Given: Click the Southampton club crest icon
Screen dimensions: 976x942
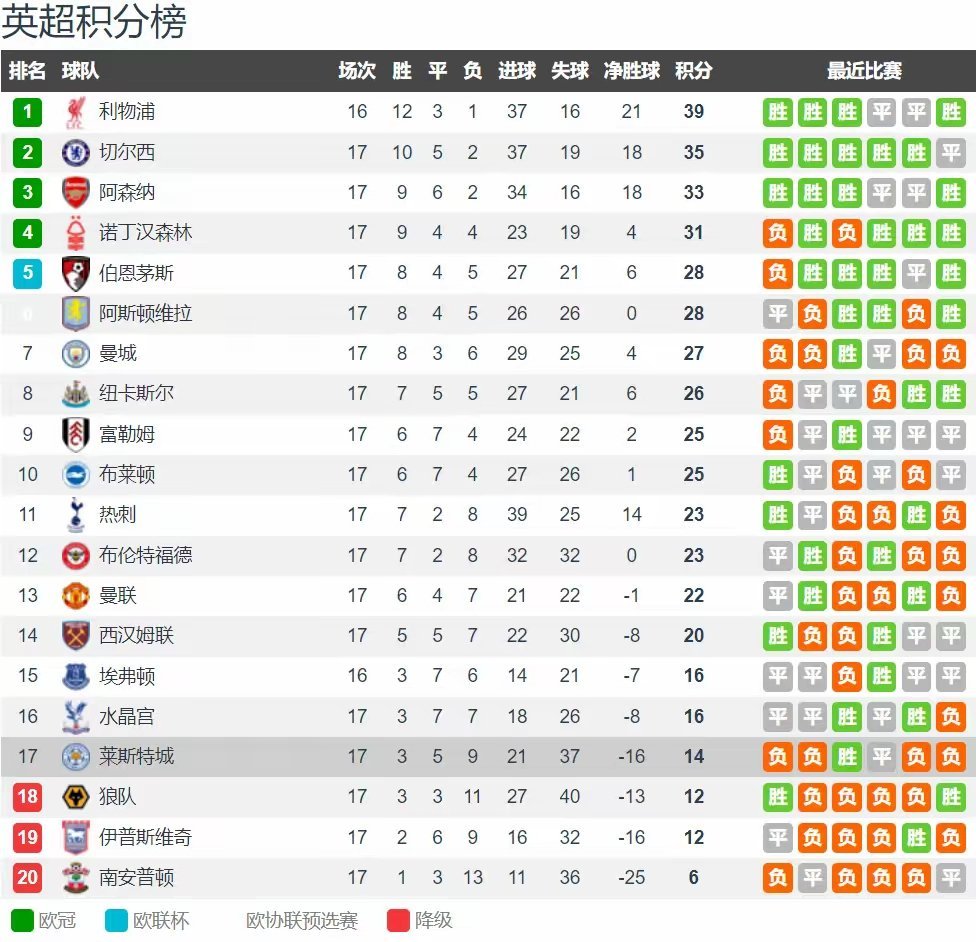Looking at the screenshot, I should point(76,878).
